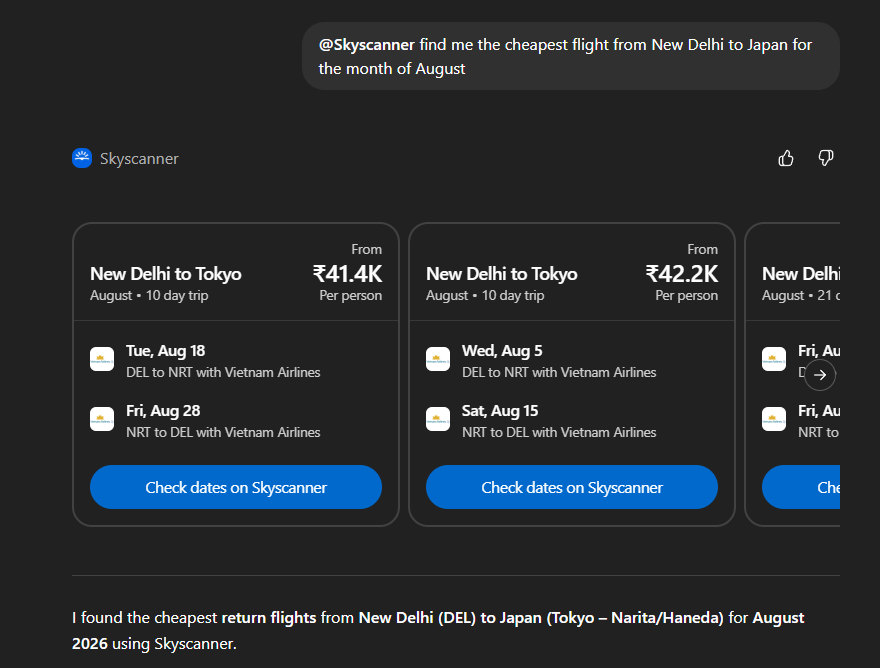
Task: Click the Skyscanner app name label
Action: point(139,158)
